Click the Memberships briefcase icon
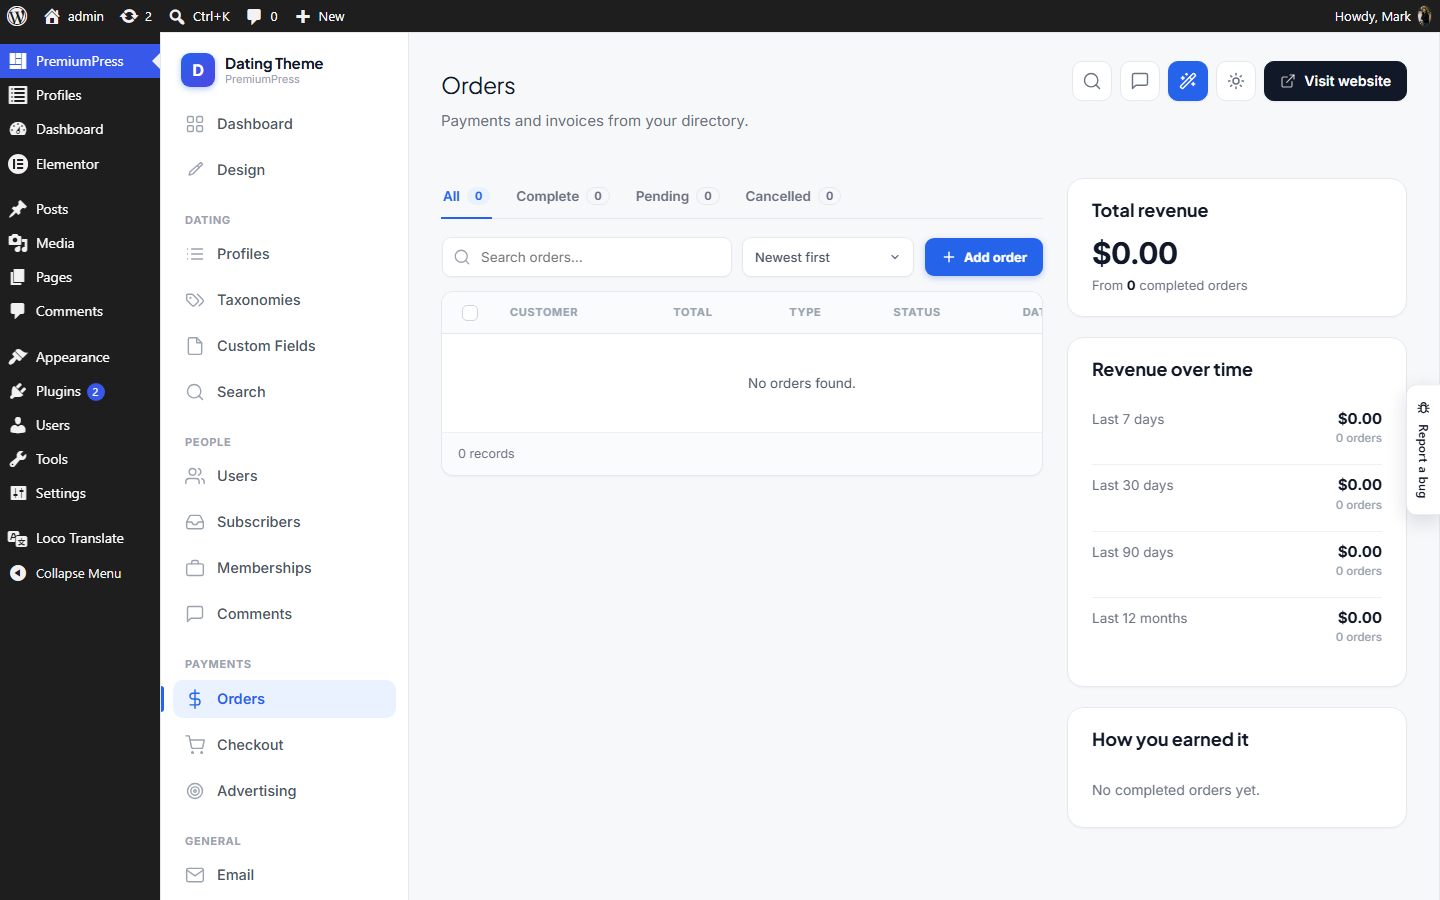The width and height of the screenshot is (1440, 900). [195, 568]
